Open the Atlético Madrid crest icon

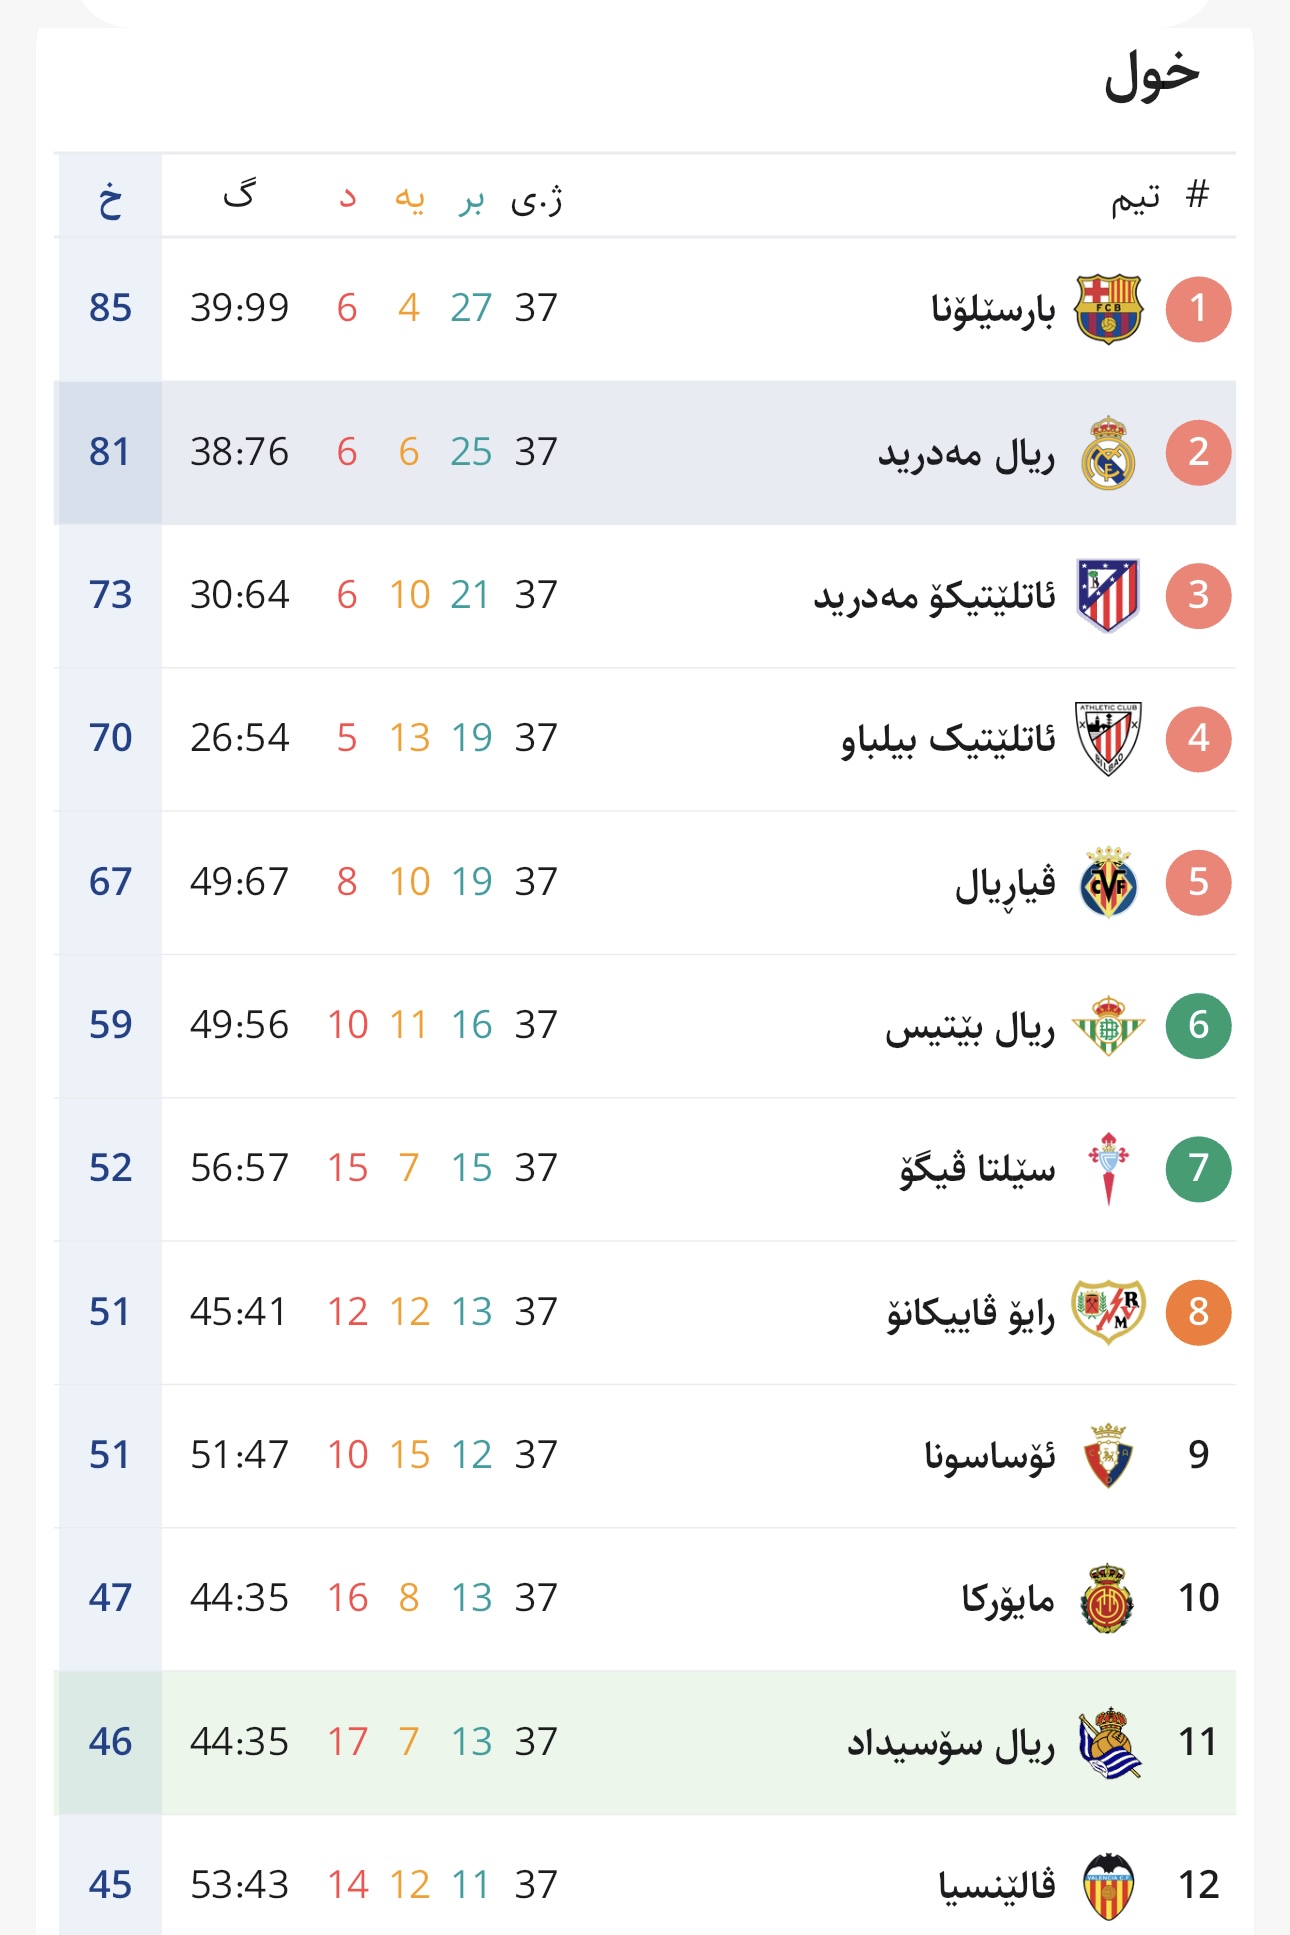pyautogui.click(x=1108, y=596)
